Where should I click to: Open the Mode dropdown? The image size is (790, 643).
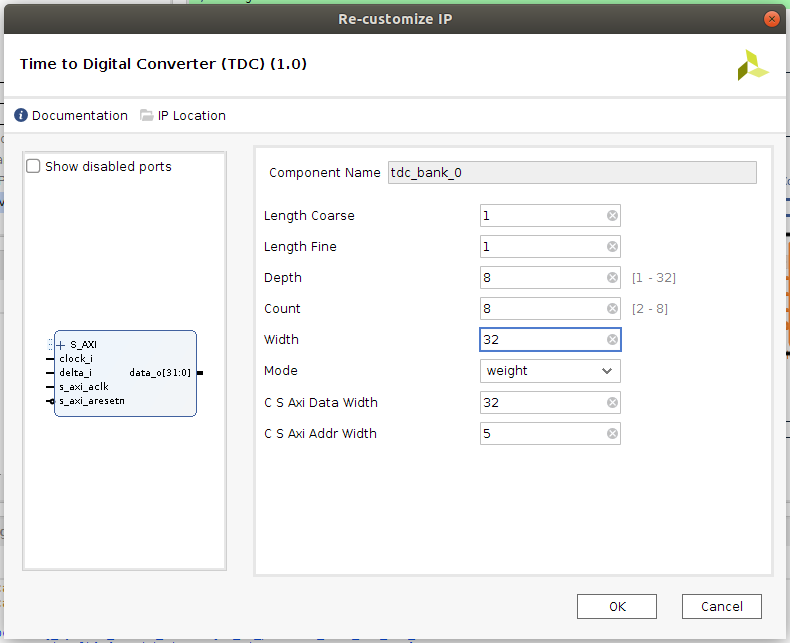tap(550, 371)
